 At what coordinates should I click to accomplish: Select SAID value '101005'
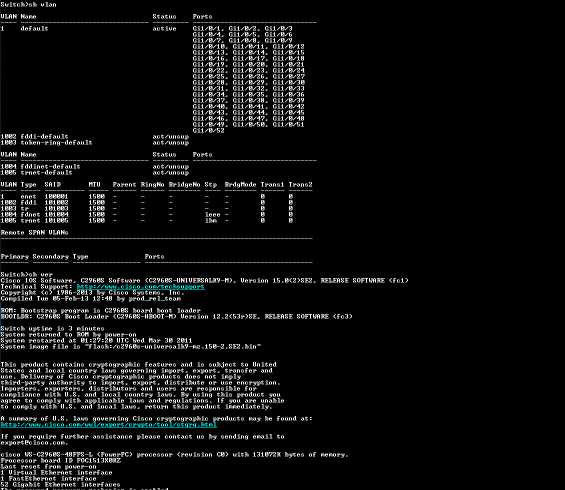[x=57, y=220]
